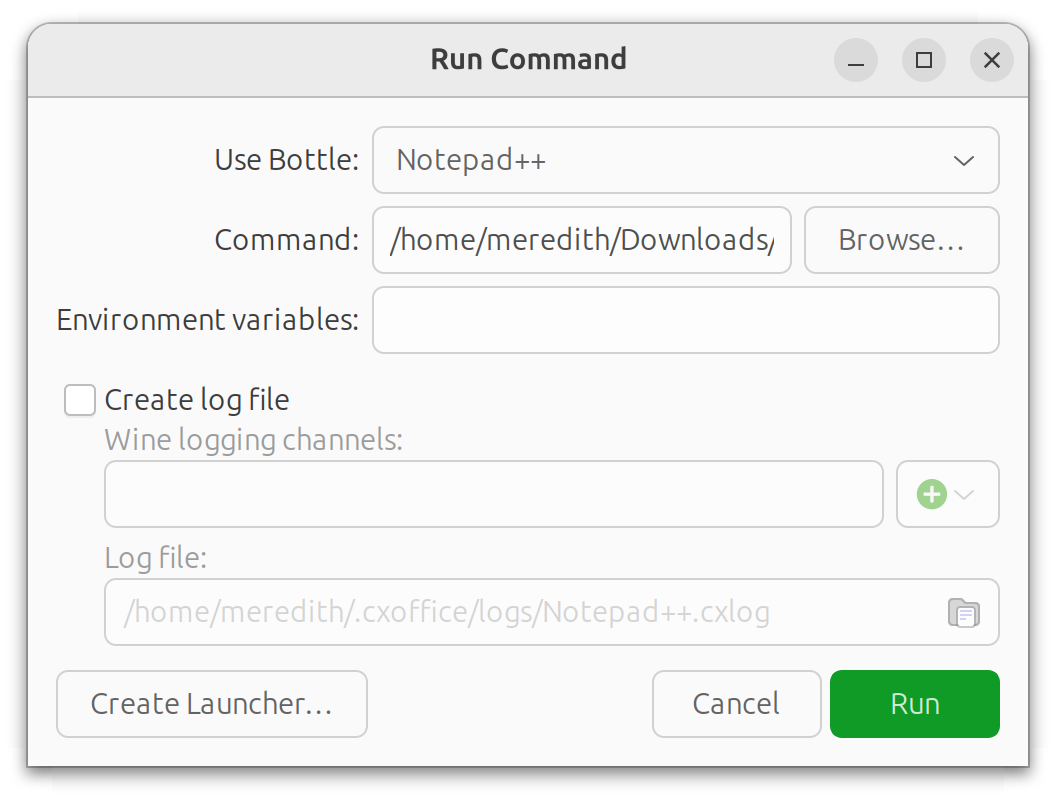Click the green plus icon to add logging channel
The width and height of the screenshot is (1056, 800).
click(932, 493)
